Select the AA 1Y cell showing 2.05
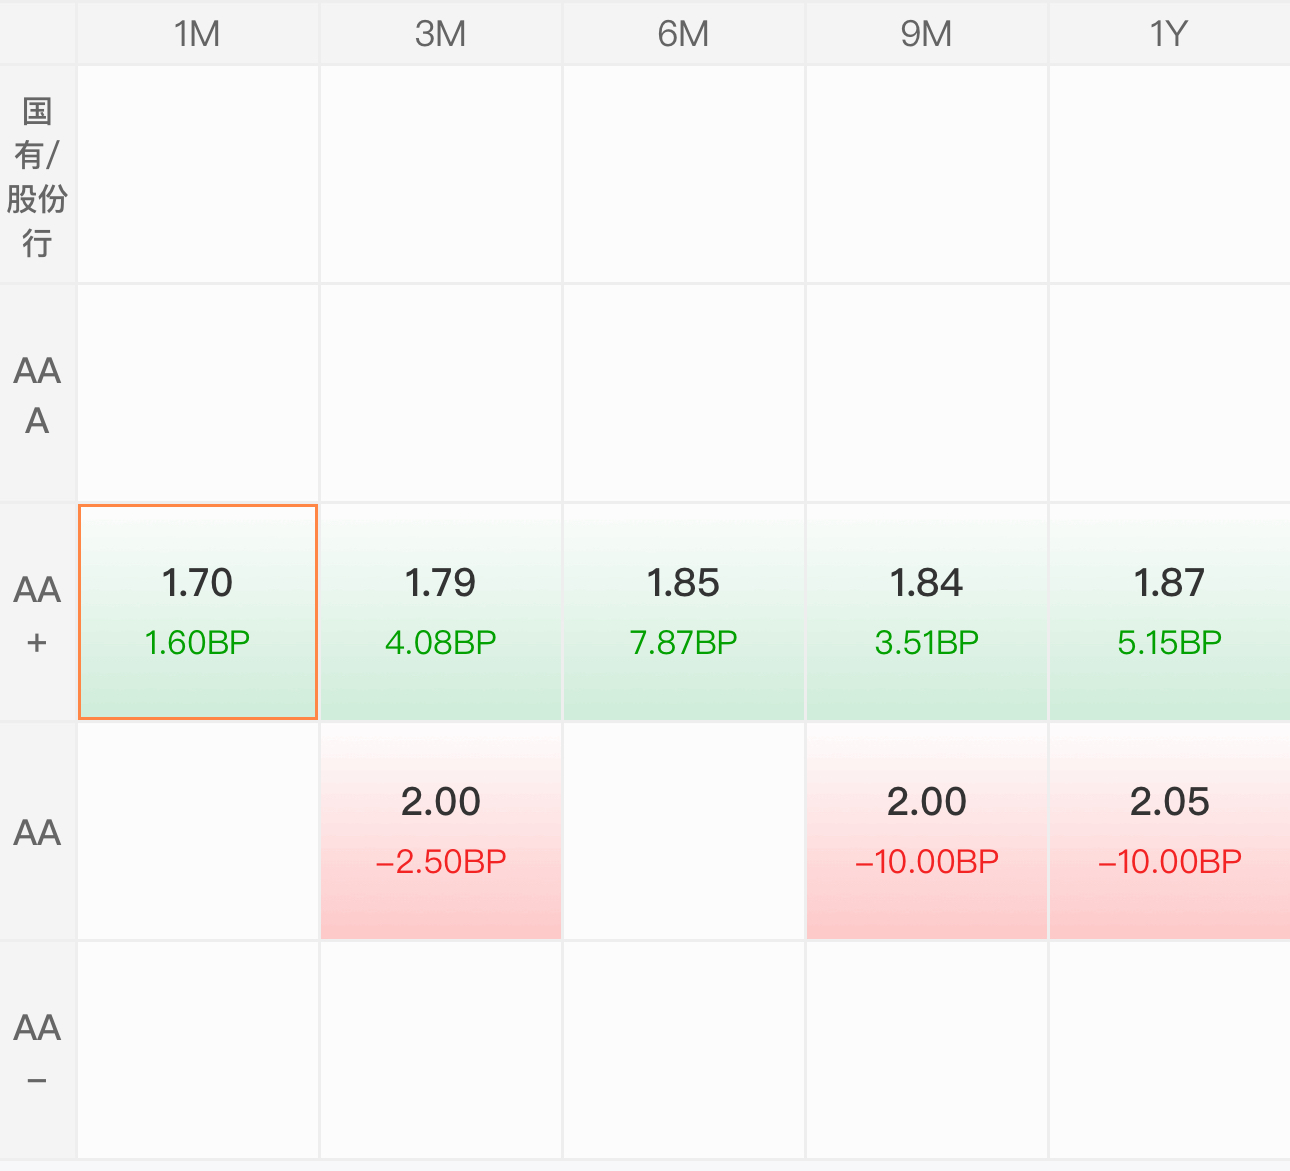This screenshot has height=1171, width=1290. [x=1168, y=830]
